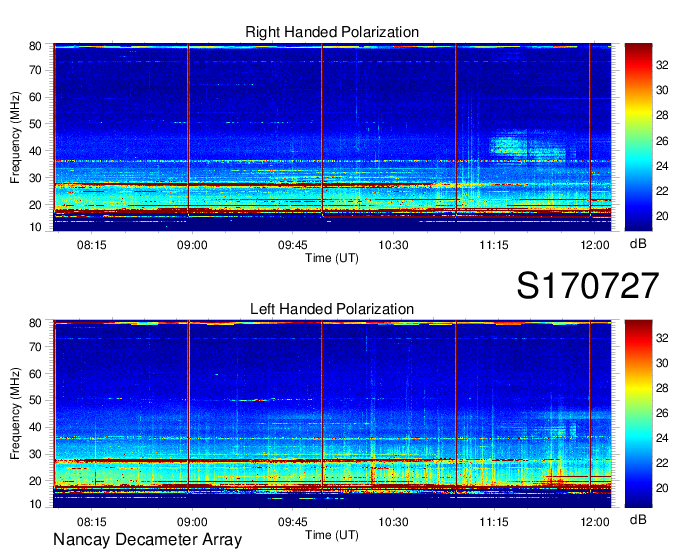Image resolution: width=680 pixels, height=552 pixels.
Task: Click the 50 MHz label on upper plot
Action: (35, 124)
